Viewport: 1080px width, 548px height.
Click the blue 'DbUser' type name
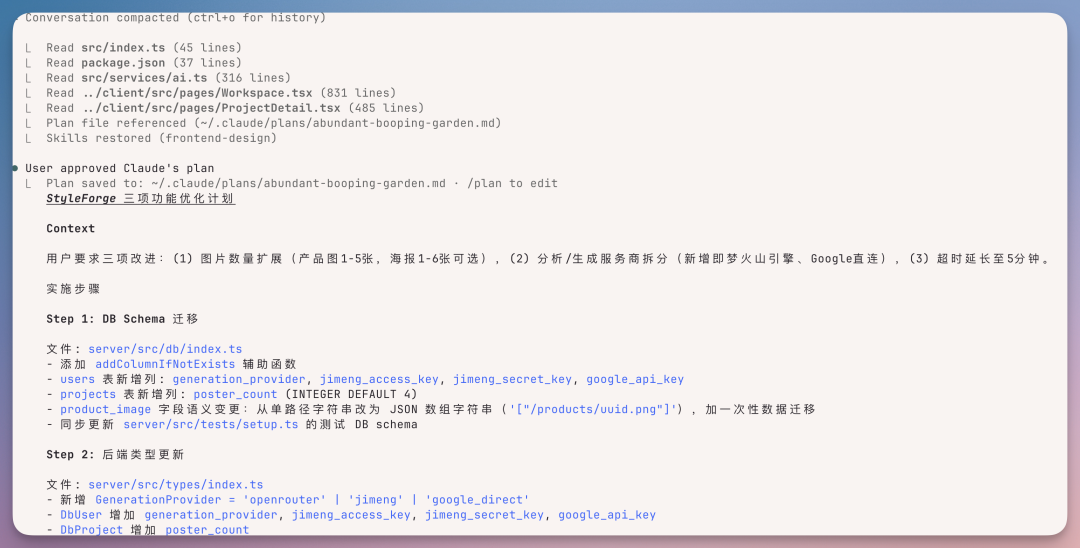(x=81, y=515)
